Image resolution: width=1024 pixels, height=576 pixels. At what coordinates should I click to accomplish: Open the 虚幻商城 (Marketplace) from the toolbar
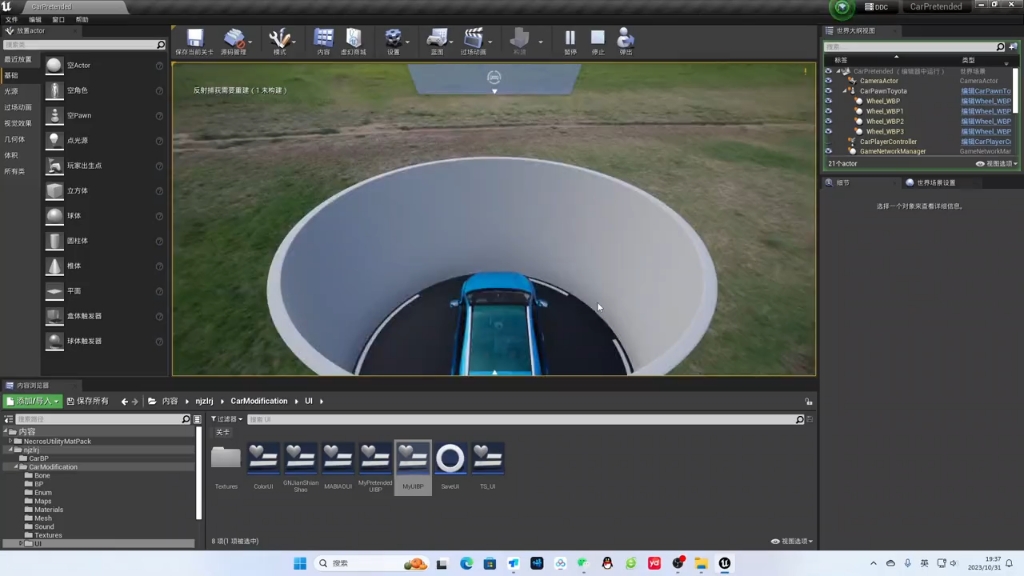(x=353, y=40)
